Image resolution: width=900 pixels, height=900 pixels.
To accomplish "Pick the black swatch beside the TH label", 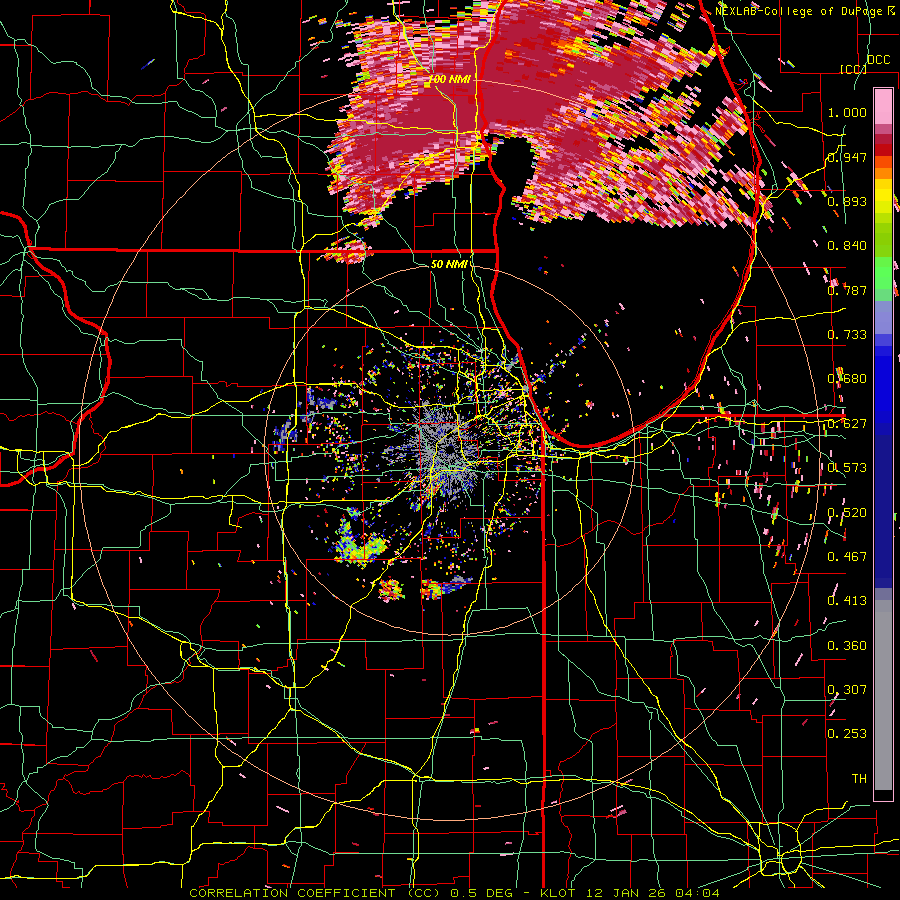I will [x=883, y=795].
